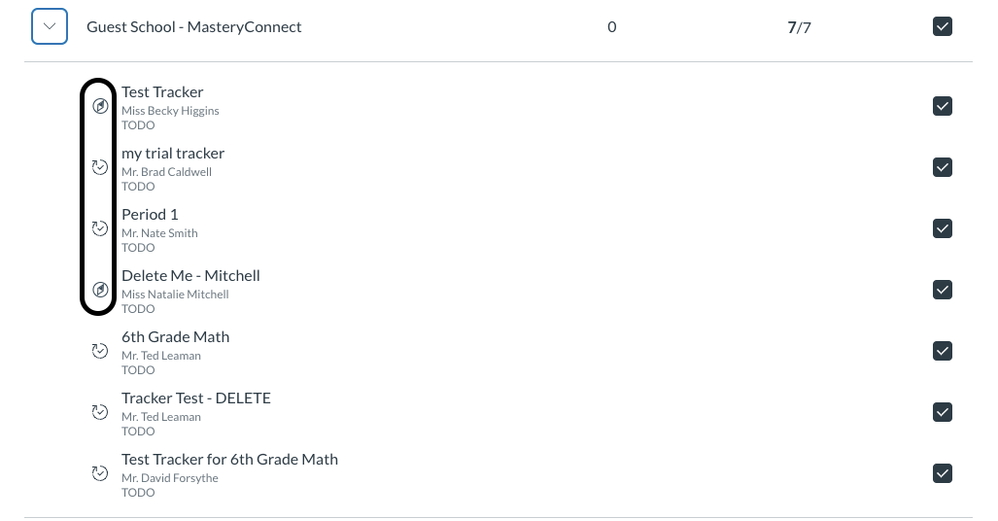Uncheck the Delete Me - Mitchell checkbox
The width and height of the screenshot is (998, 521).
tap(942, 290)
